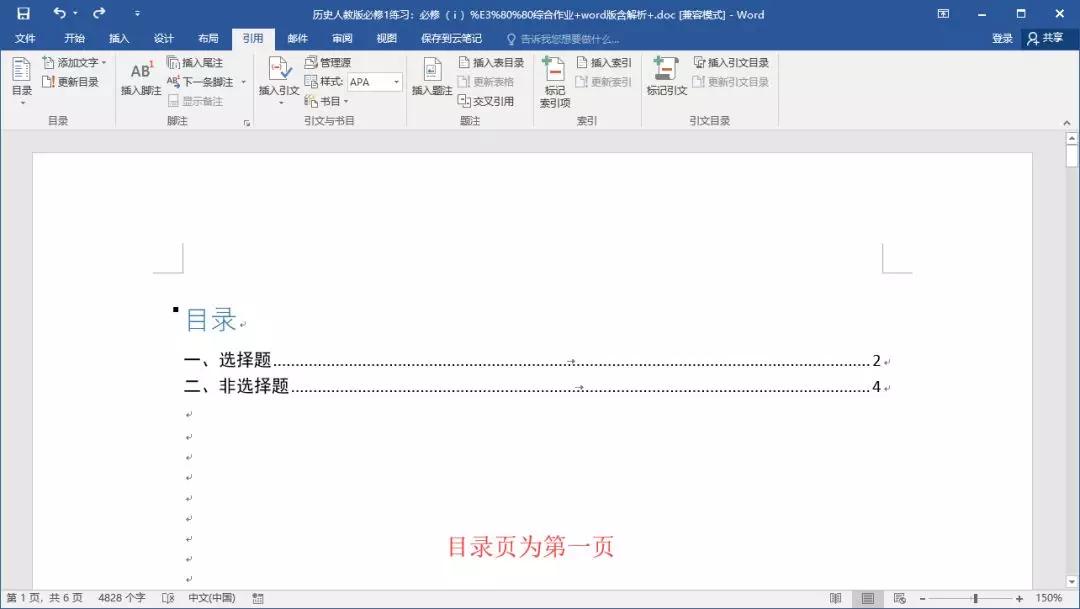Screen dimensions: 1080x609
Task: 切换到视图选项卡
Action: (388, 38)
